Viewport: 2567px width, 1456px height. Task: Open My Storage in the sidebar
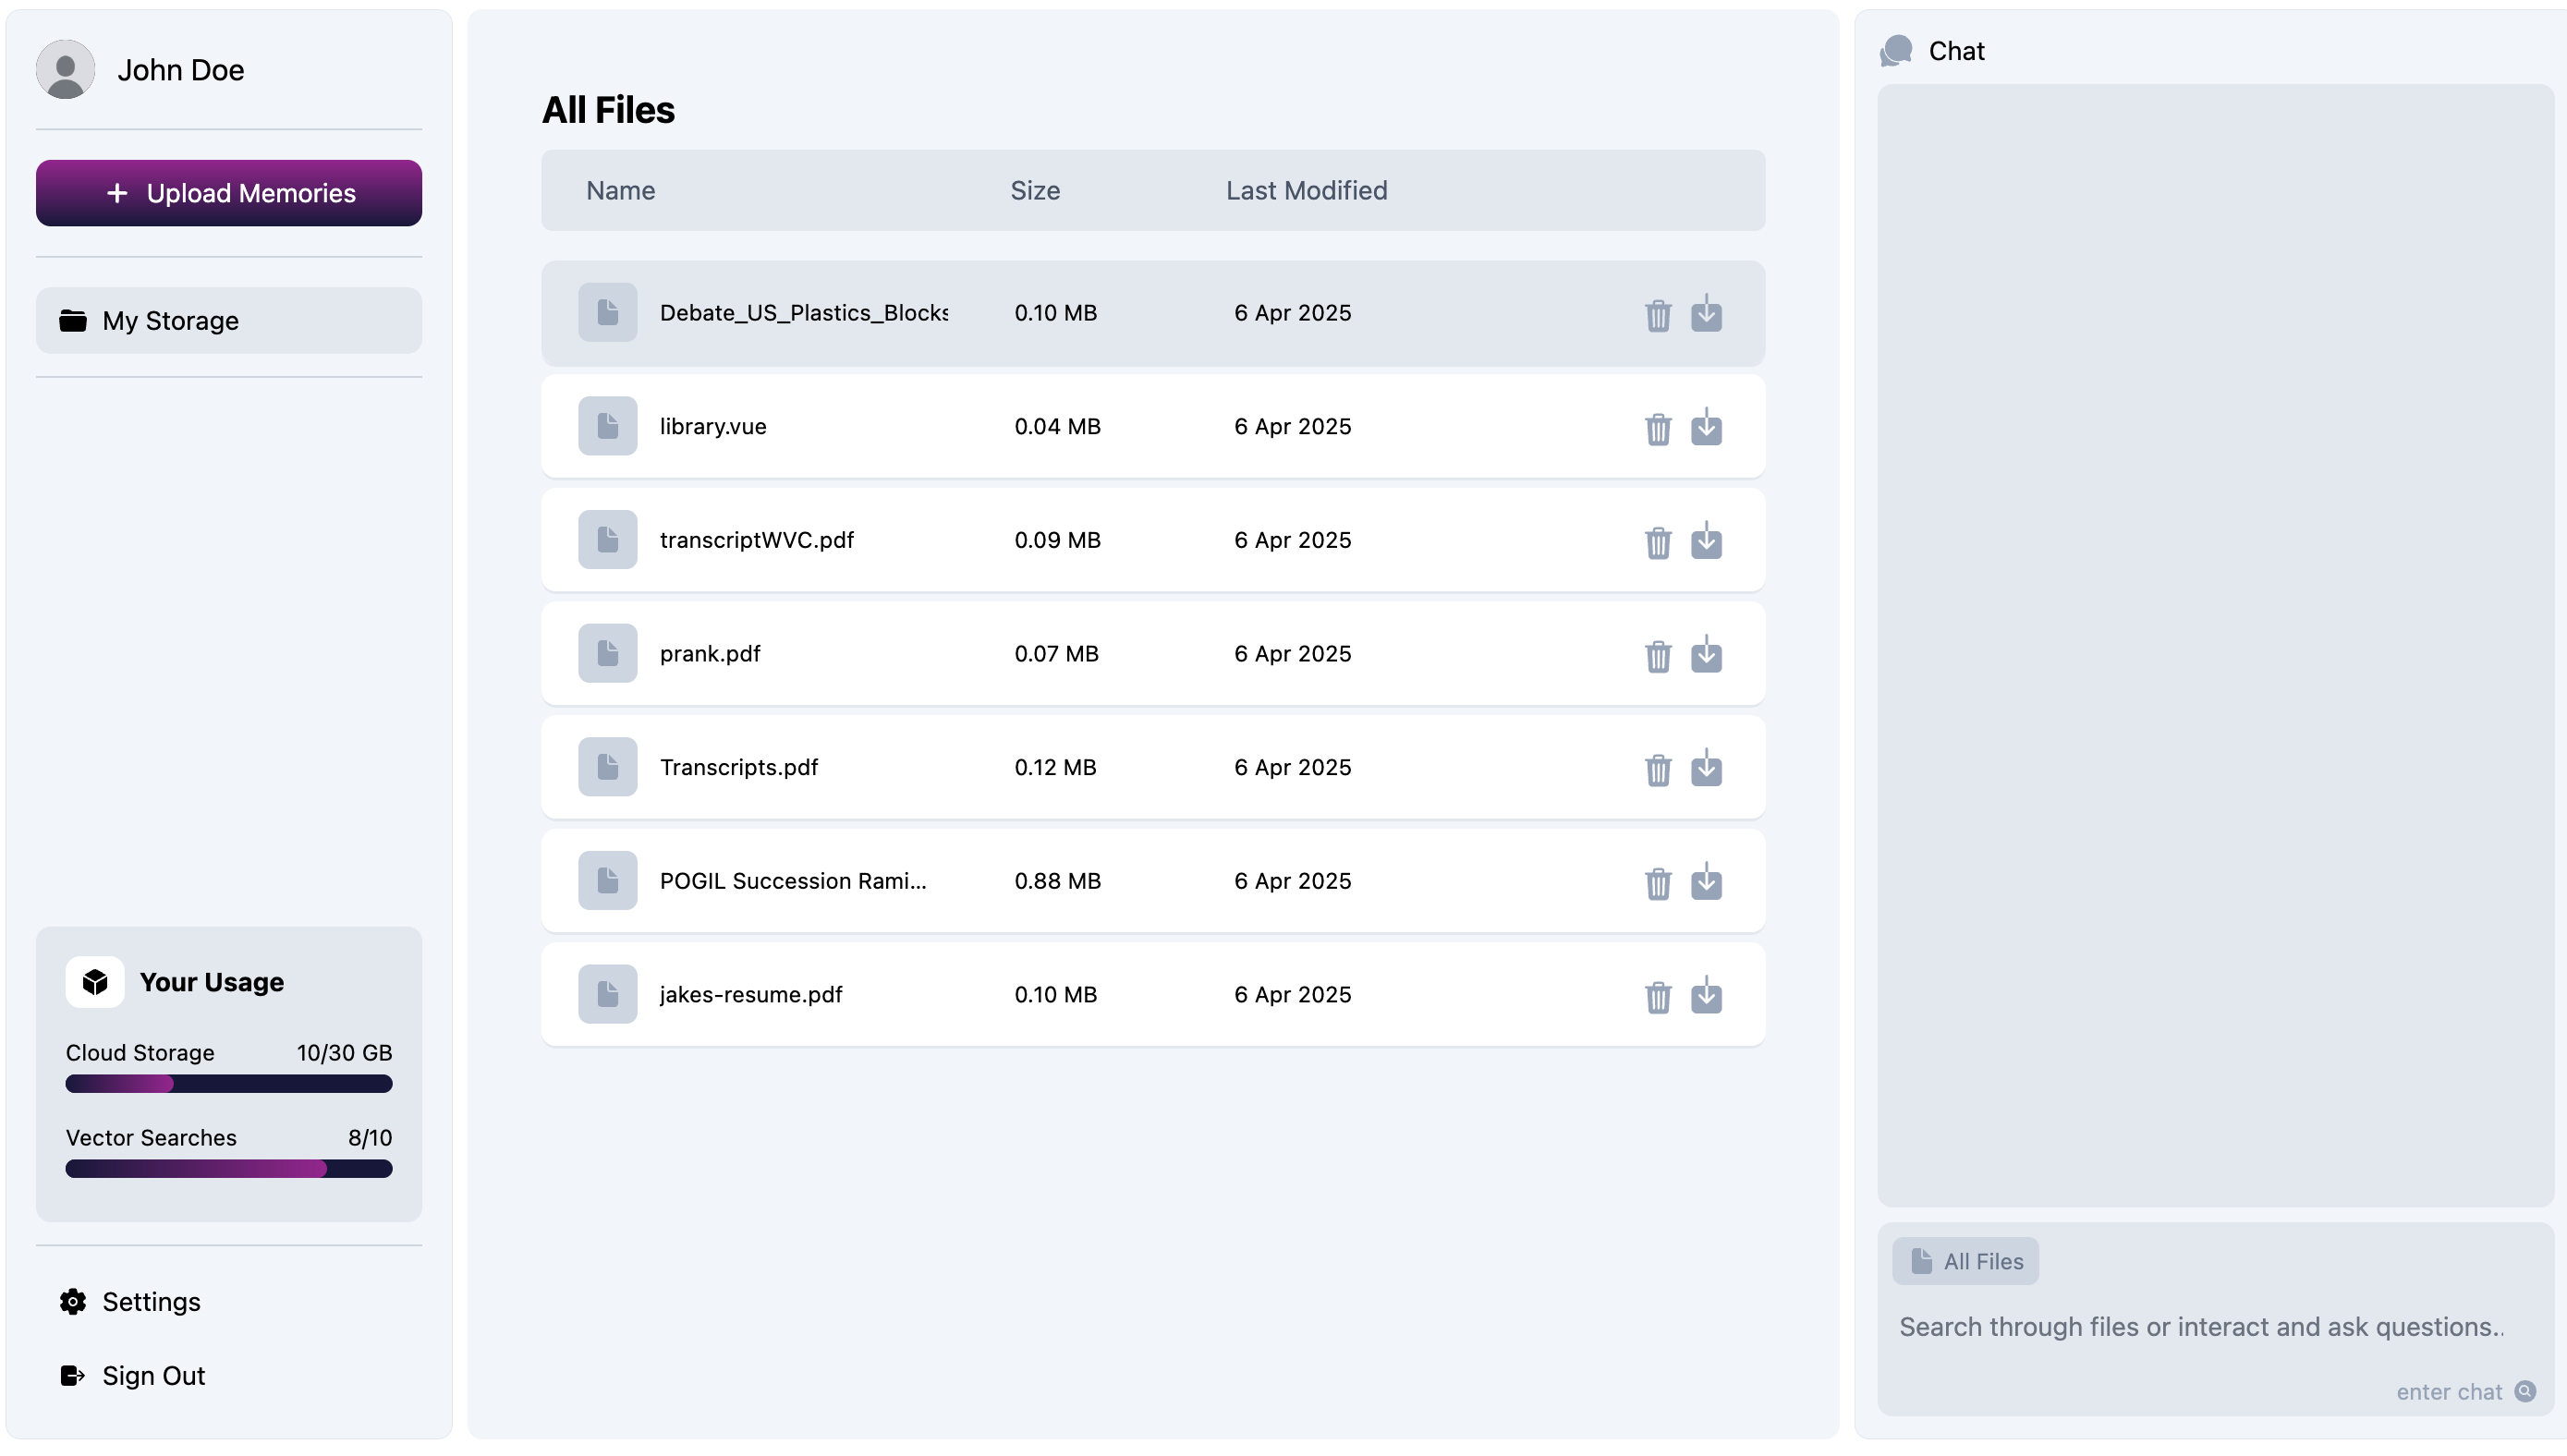tap(229, 321)
